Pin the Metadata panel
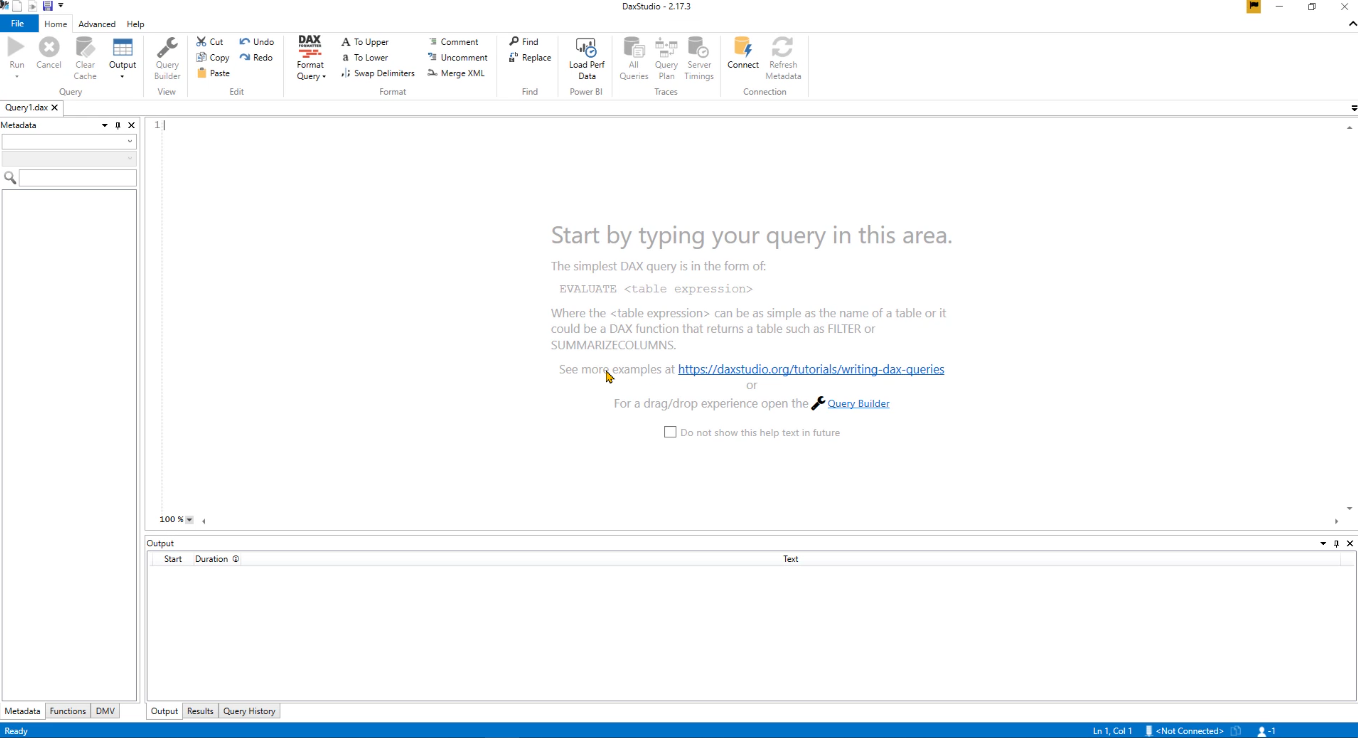Image resolution: width=1358 pixels, height=738 pixels. pos(118,126)
